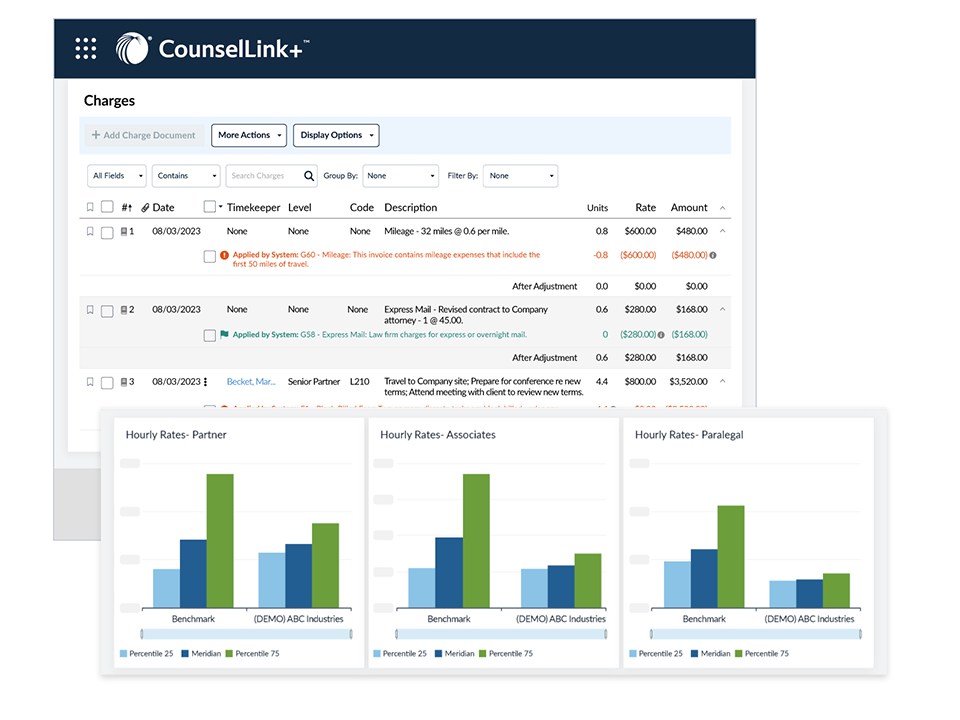Click the orange warning icon for G60 Mileage
This screenshot has height=720, width=960.
[224, 255]
